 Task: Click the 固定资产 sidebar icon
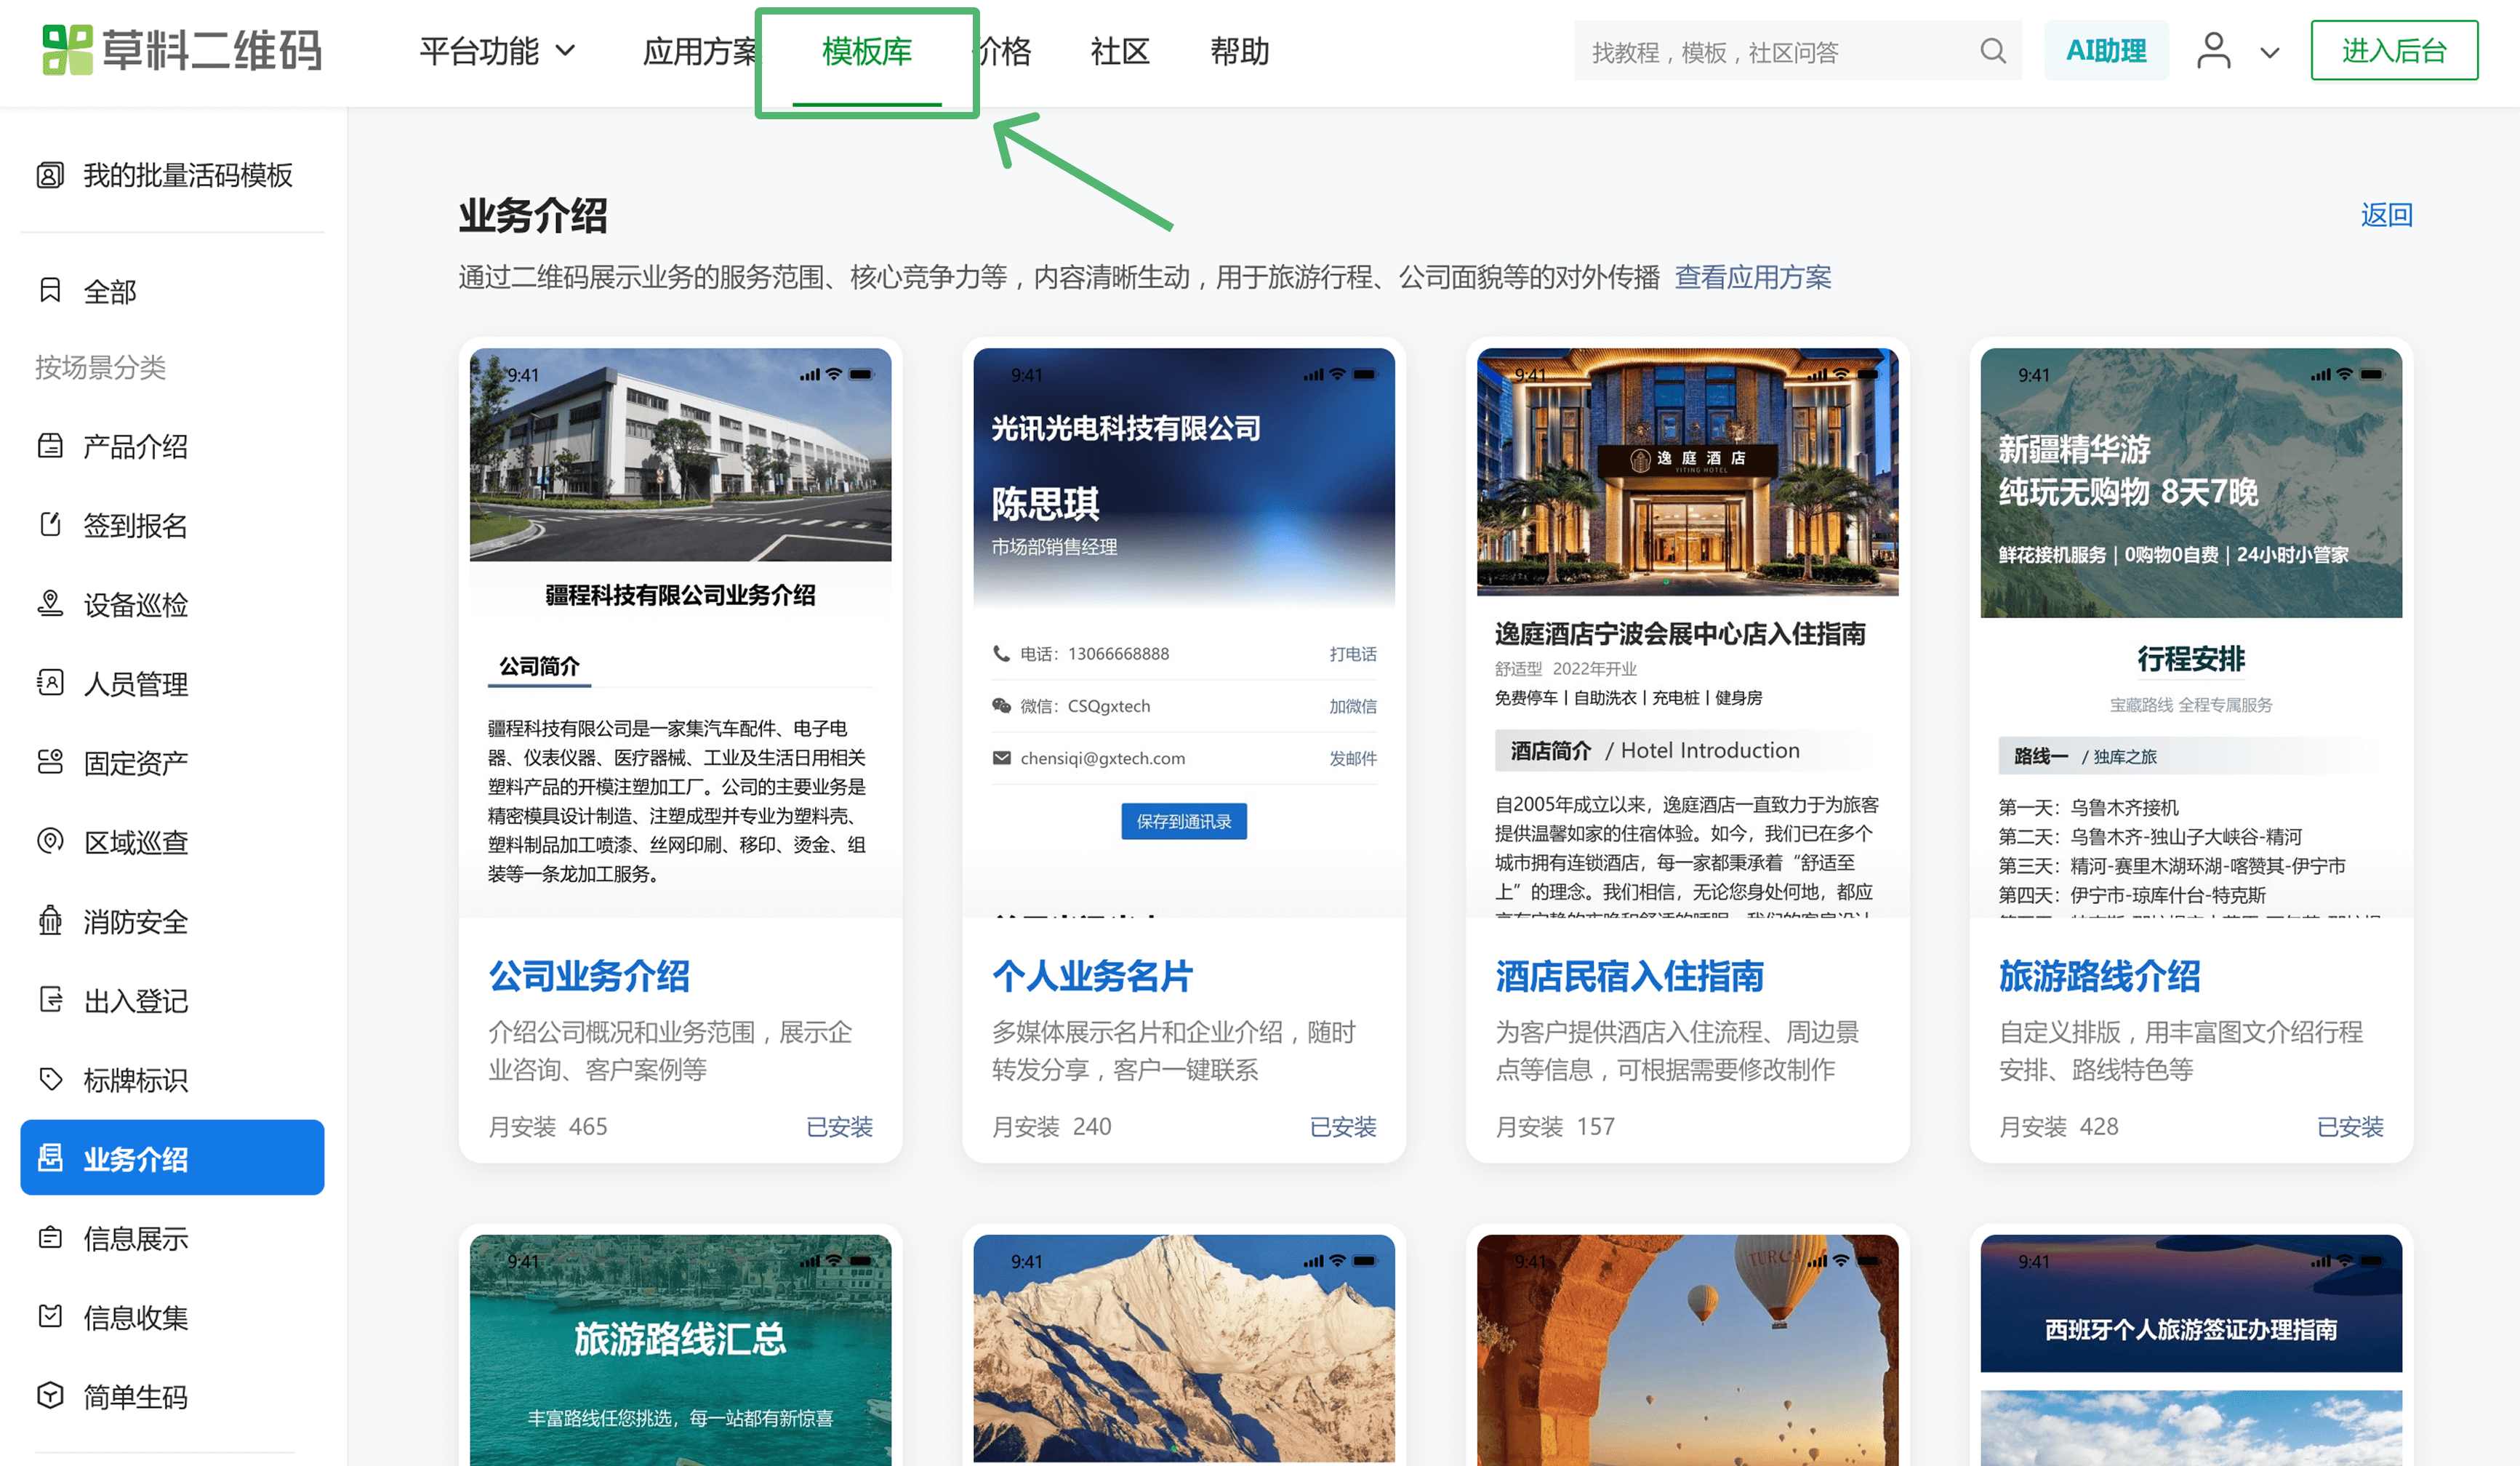coord(50,763)
